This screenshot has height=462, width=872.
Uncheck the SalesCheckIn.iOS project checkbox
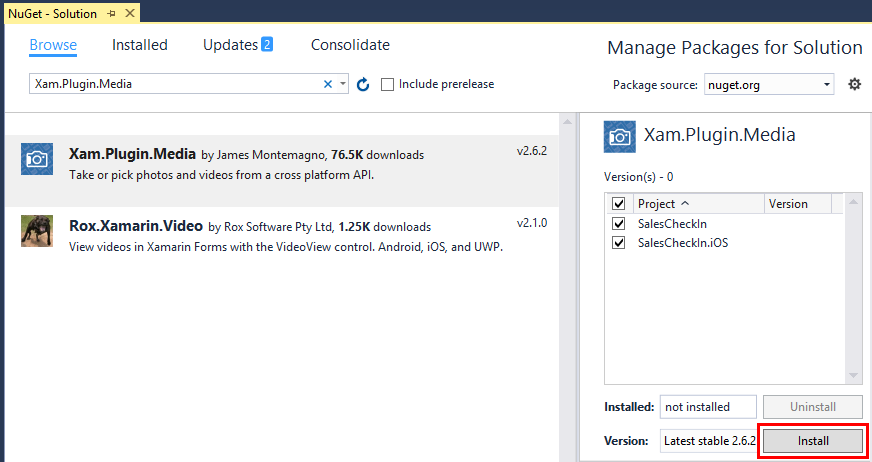618,242
